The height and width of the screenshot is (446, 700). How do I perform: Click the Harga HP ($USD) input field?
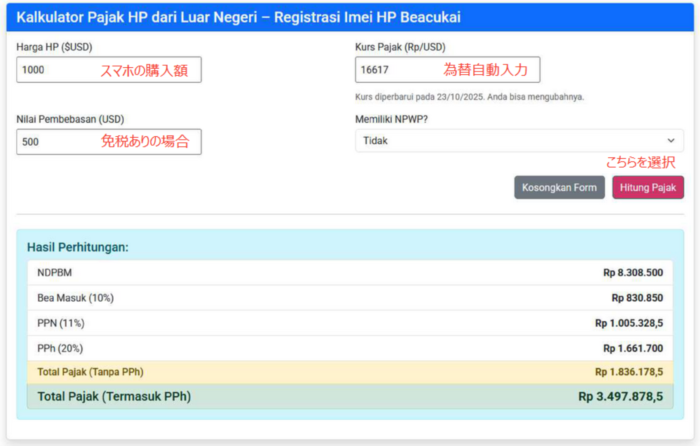click(x=55, y=70)
